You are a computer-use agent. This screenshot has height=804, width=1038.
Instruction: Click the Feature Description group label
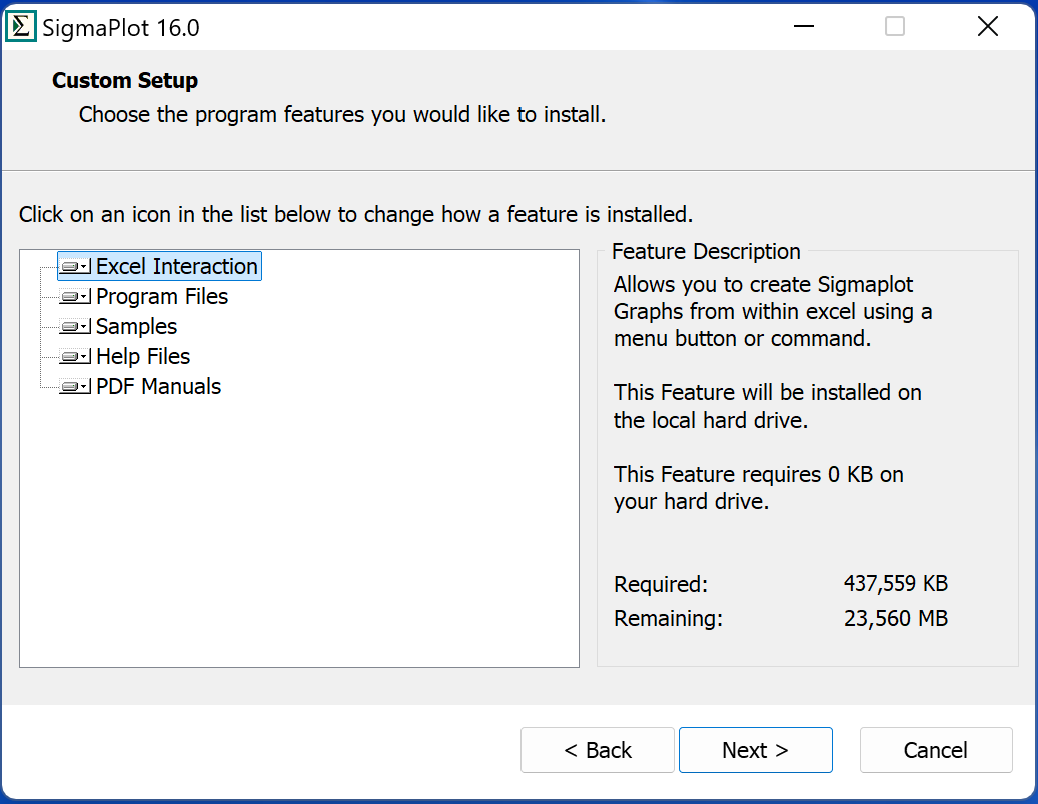click(706, 251)
